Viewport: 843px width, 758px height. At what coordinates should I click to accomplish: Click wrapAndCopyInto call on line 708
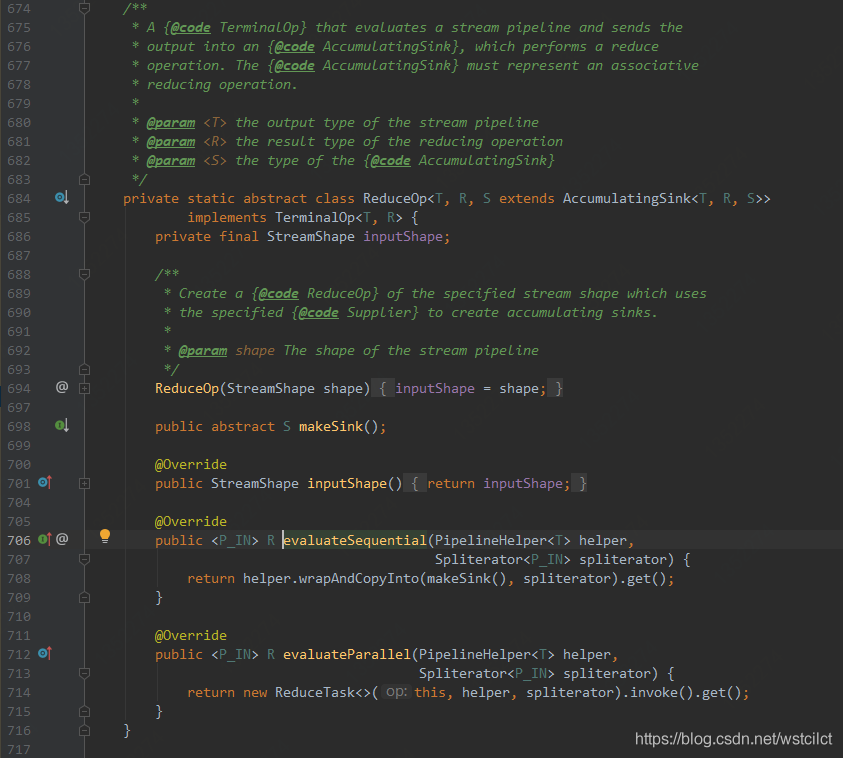click(x=359, y=579)
